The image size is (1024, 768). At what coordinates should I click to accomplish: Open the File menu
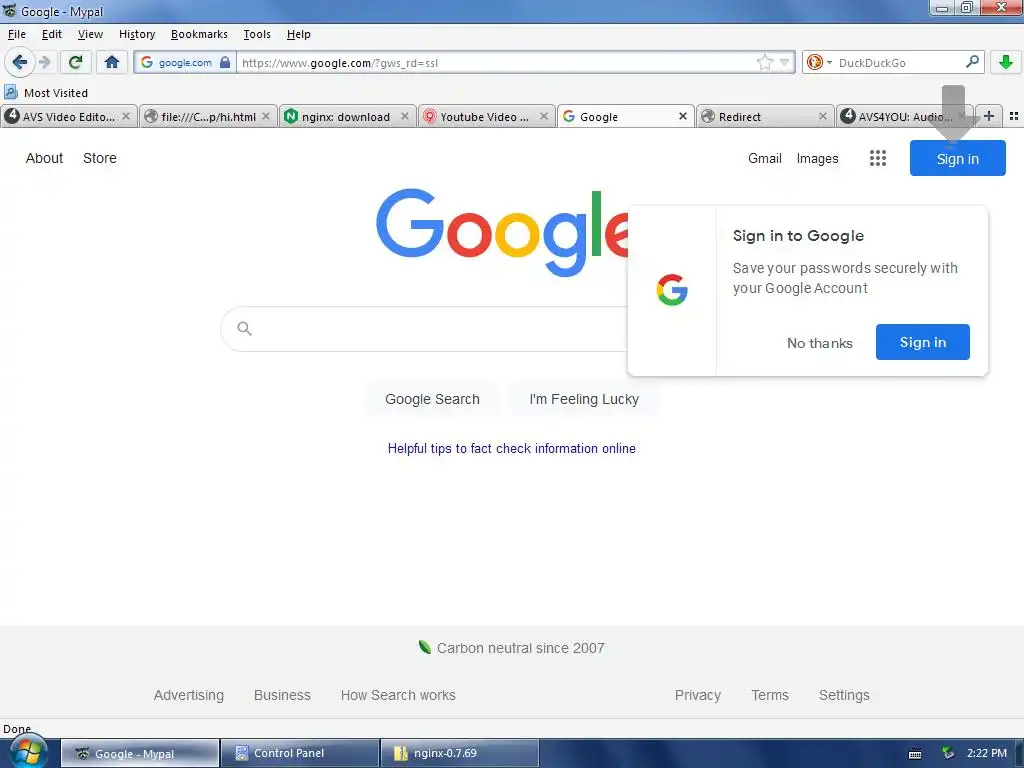[16, 34]
